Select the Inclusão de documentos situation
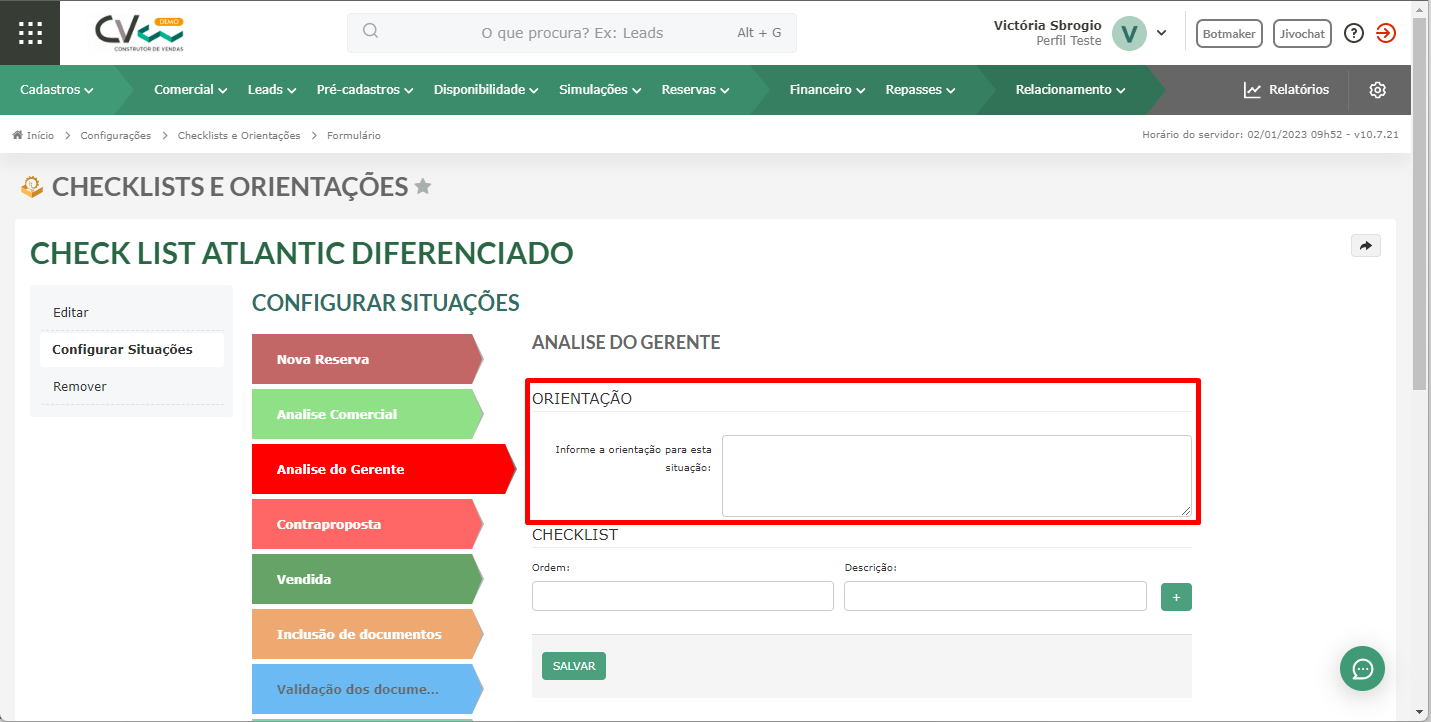The width and height of the screenshot is (1431, 722). tap(367, 634)
